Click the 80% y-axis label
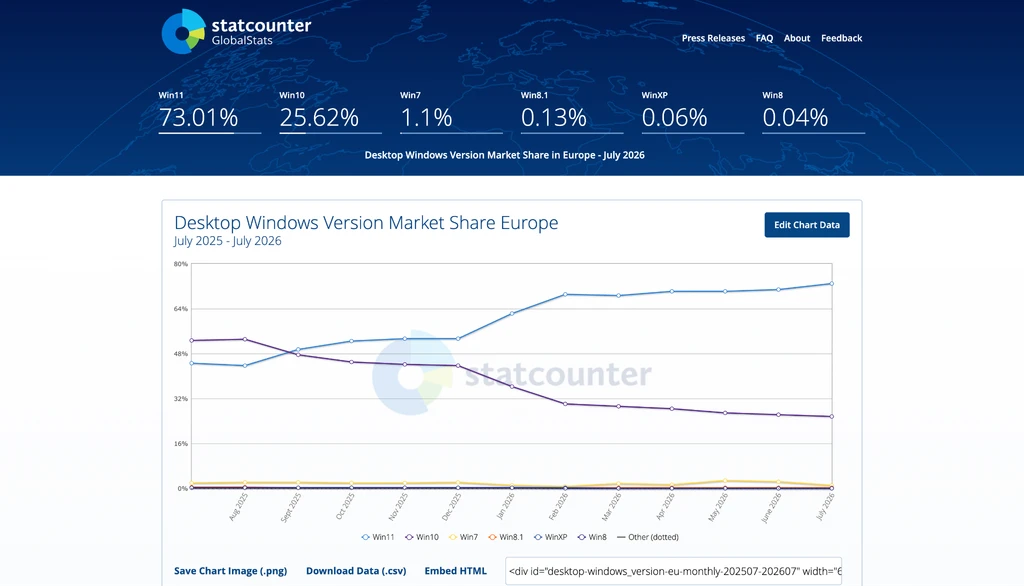 pyautogui.click(x=180, y=264)
